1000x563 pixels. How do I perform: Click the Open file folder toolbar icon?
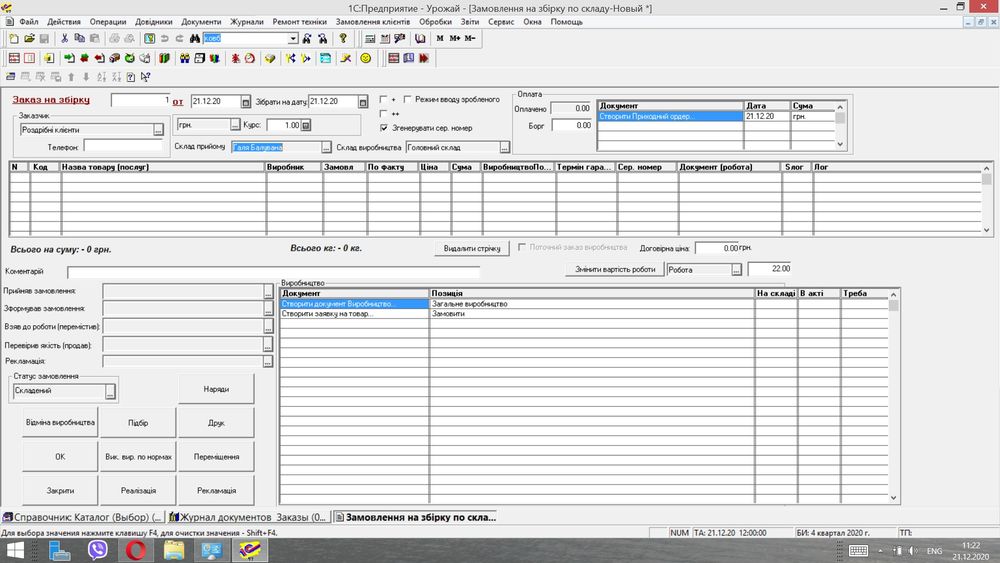(29, 38)
